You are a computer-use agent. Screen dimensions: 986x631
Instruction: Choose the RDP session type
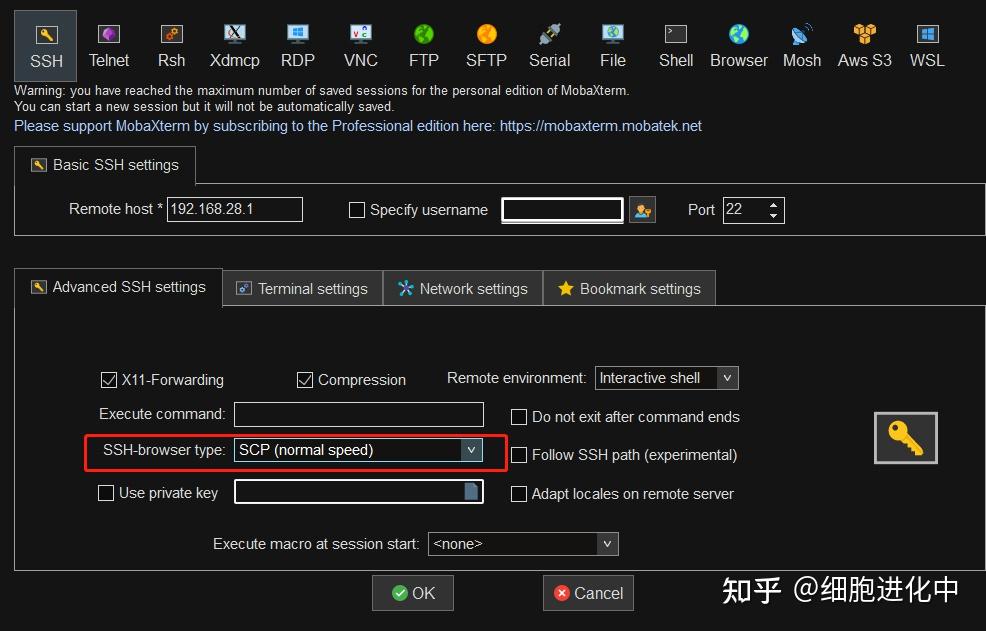pyautogui.click(x=297, y=45)
